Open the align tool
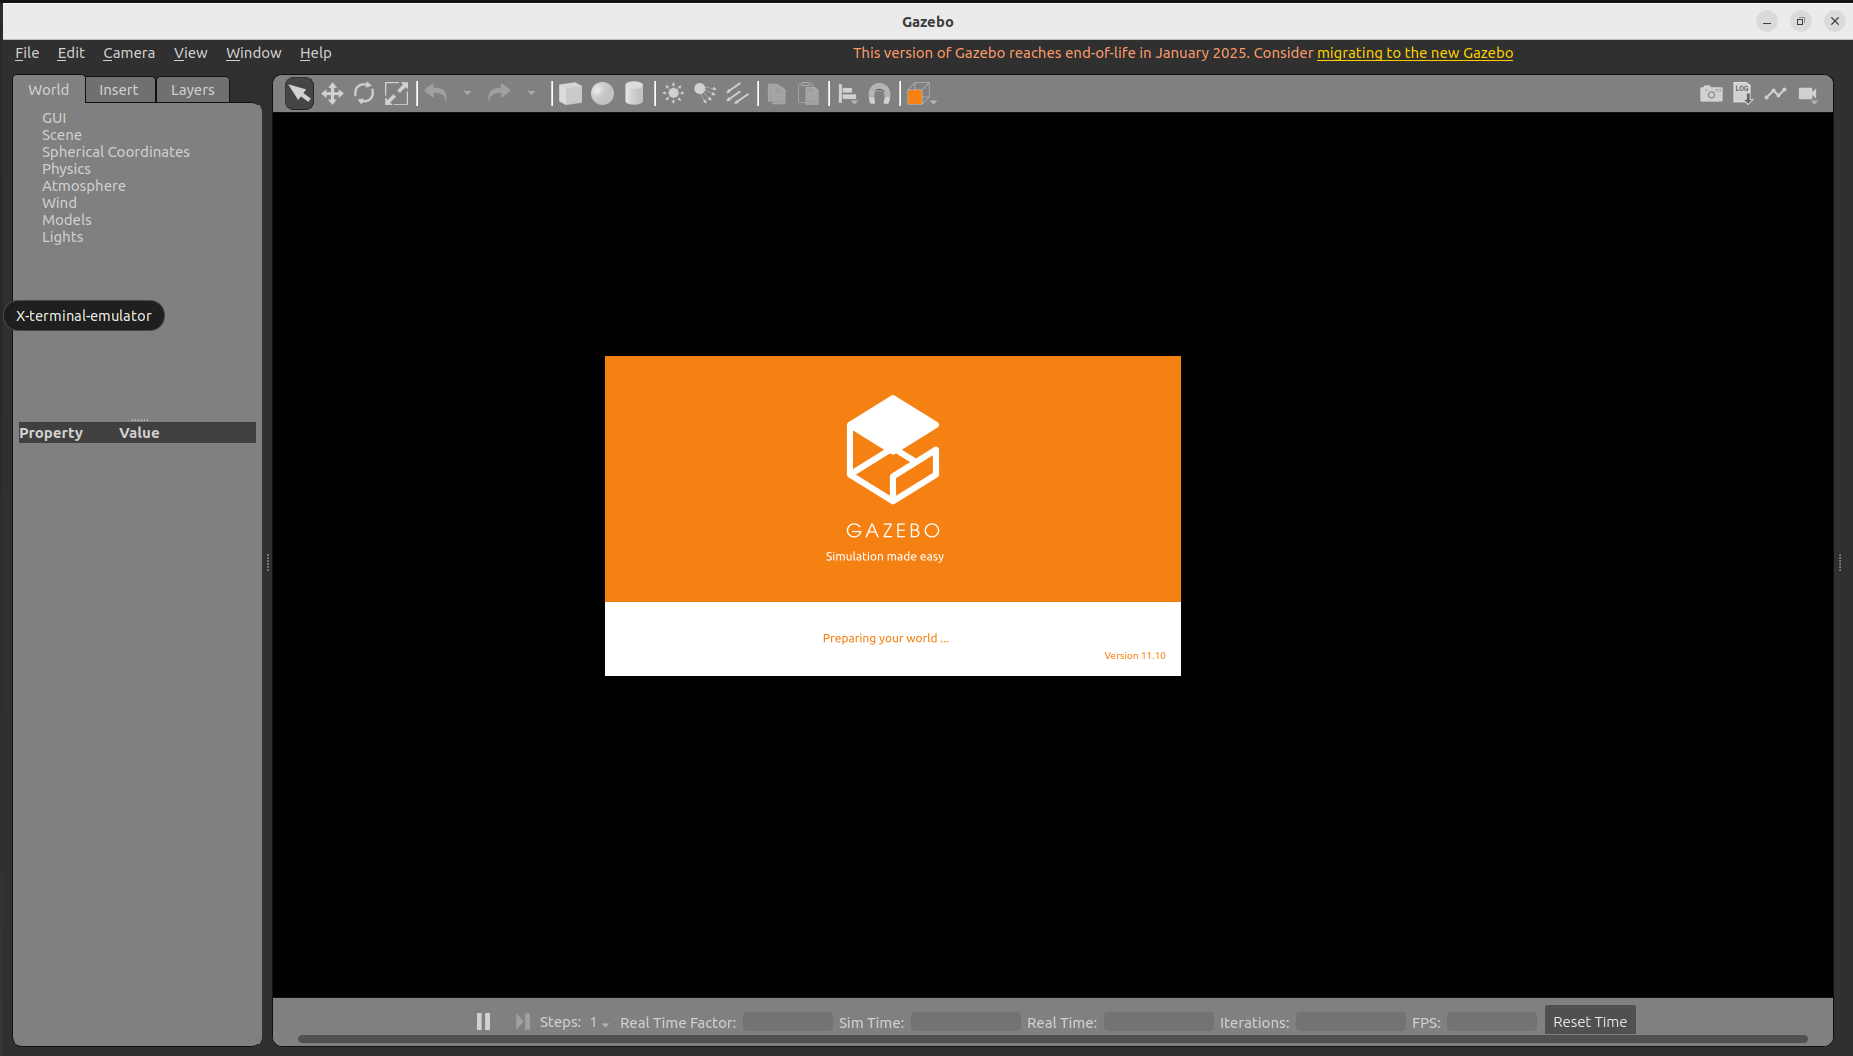Screen dimensions: 1853x1056 click(x=847, y=94)
